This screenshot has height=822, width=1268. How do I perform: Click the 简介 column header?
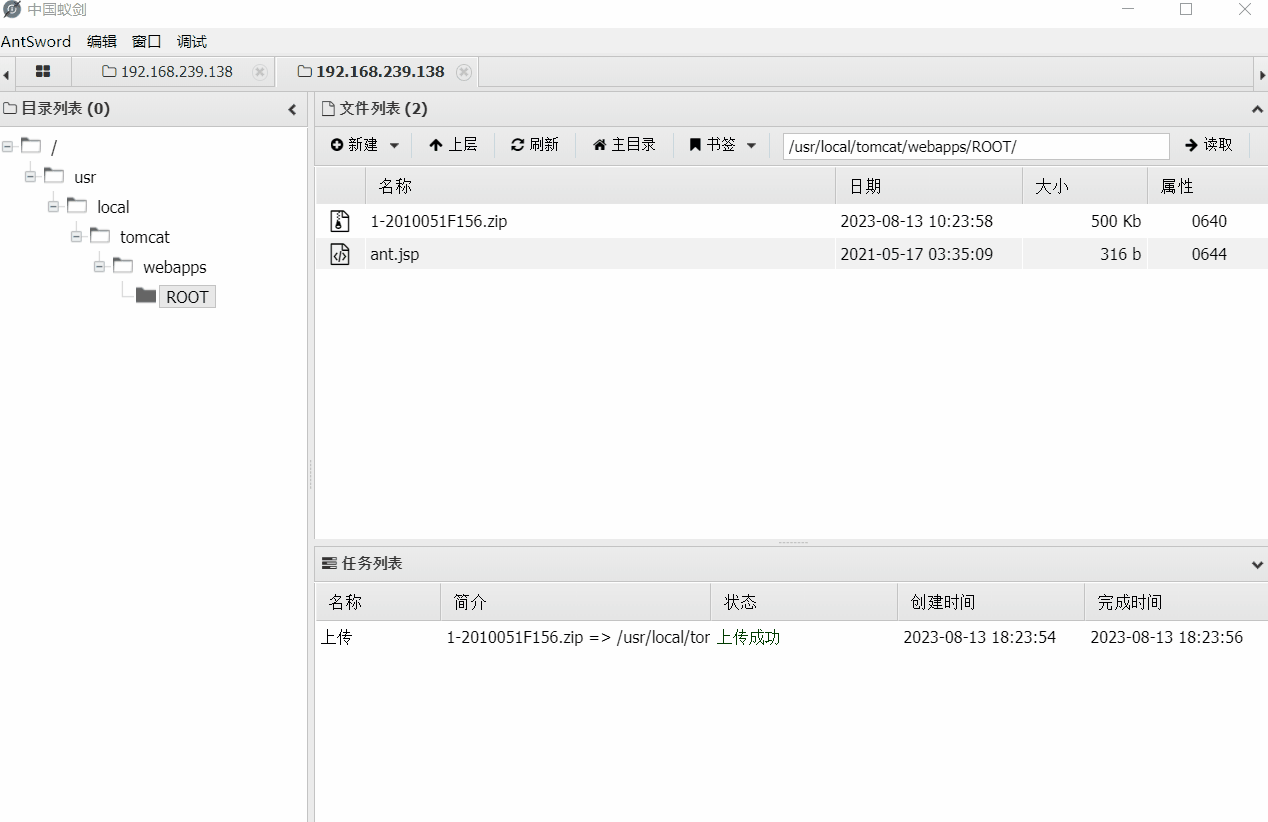click(x=575, y=602)
